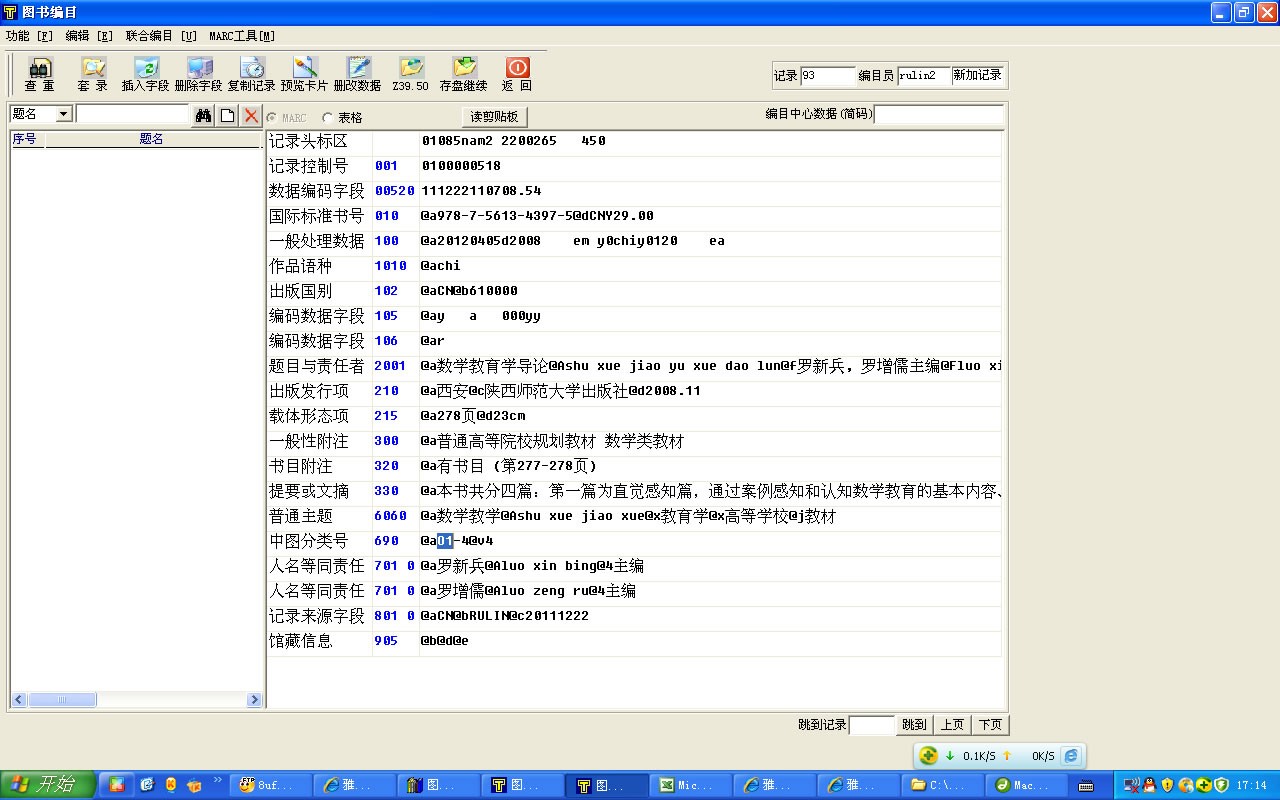The width and height of the screenshot is (1280, 800).
Task: Click the left panel horizontal scrollbar thumb
Action: 62,700
